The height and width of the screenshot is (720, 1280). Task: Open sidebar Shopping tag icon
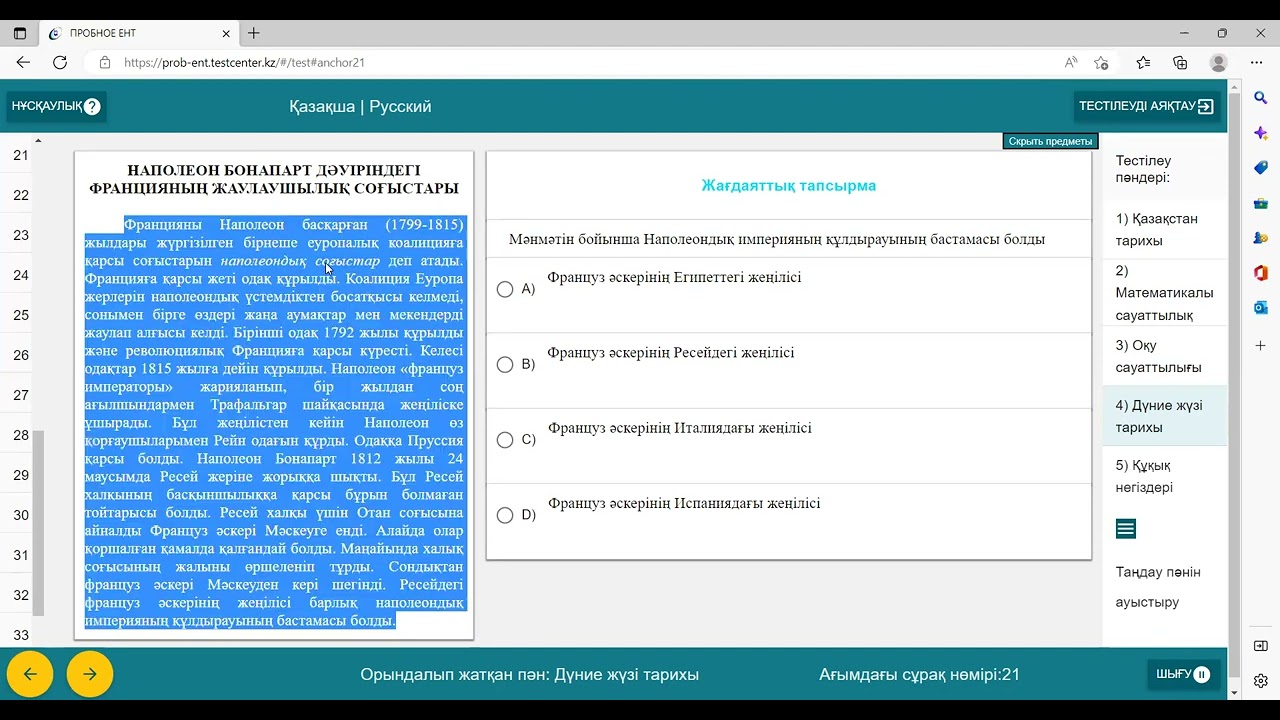(x=1260, y=168)
